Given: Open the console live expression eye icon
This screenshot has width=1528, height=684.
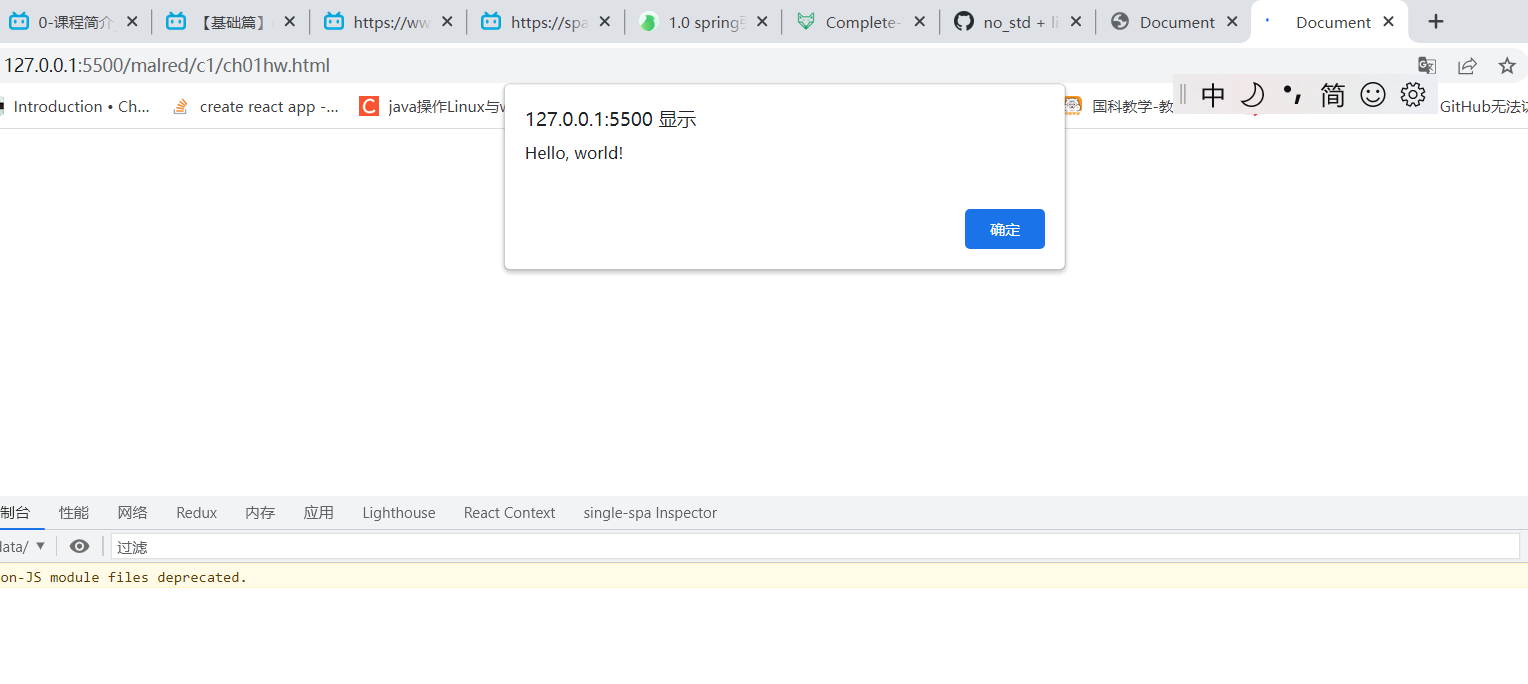Looking at the screenshot, I should point(80,546).
